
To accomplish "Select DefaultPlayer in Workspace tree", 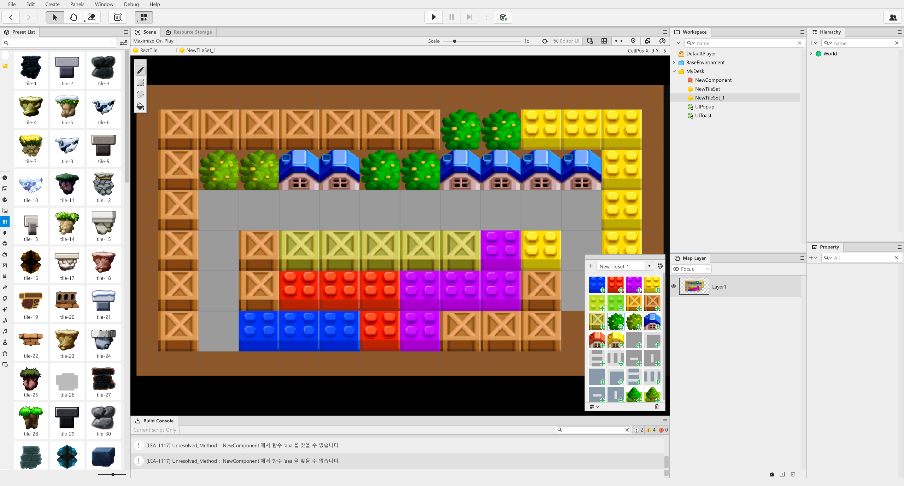I will [700, 54].
